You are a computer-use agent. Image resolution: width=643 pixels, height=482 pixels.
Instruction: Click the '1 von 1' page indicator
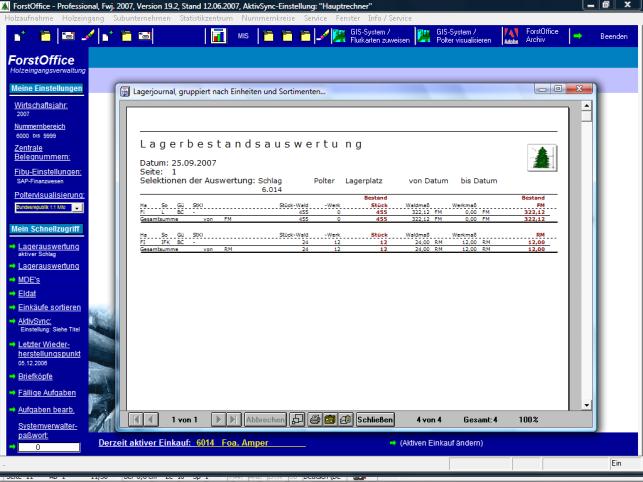184,420
